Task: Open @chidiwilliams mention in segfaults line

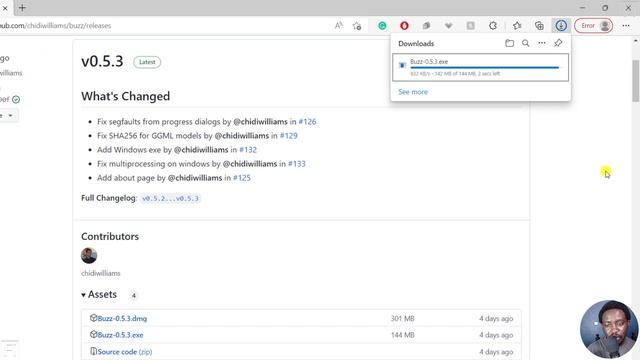Action: pos(260,122)
